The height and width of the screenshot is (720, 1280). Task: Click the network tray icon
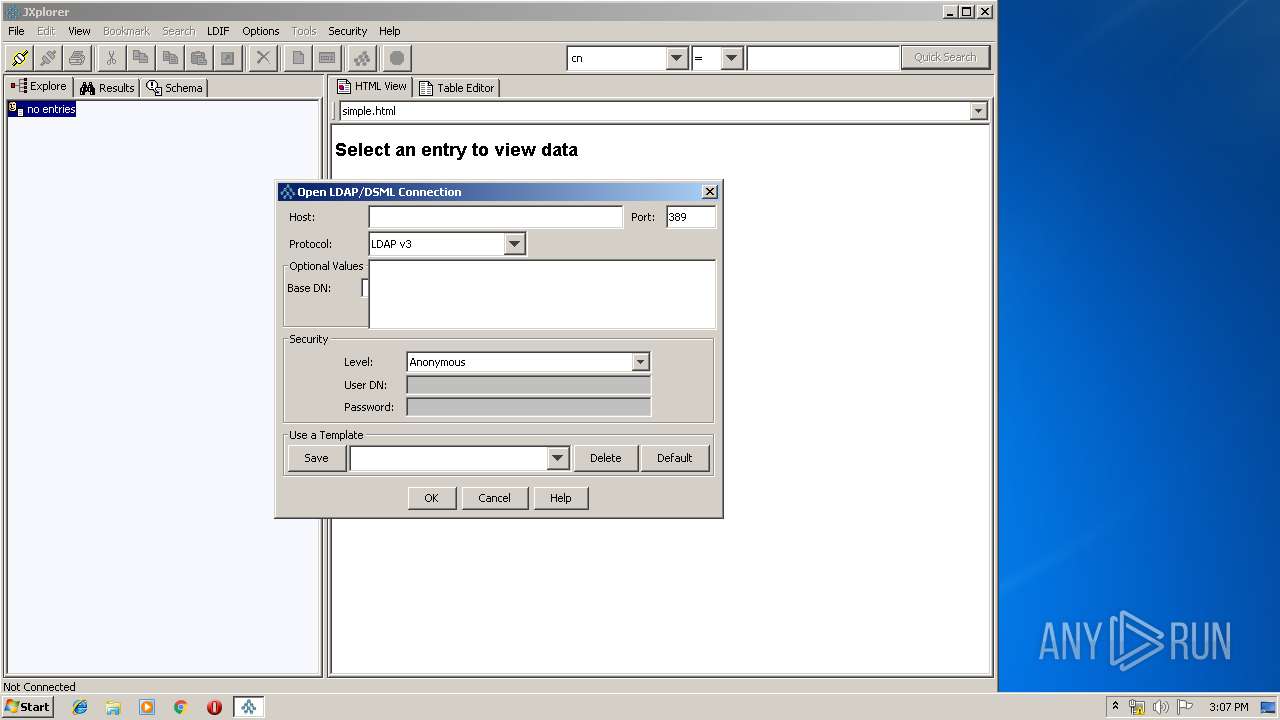coord(1137,707)
